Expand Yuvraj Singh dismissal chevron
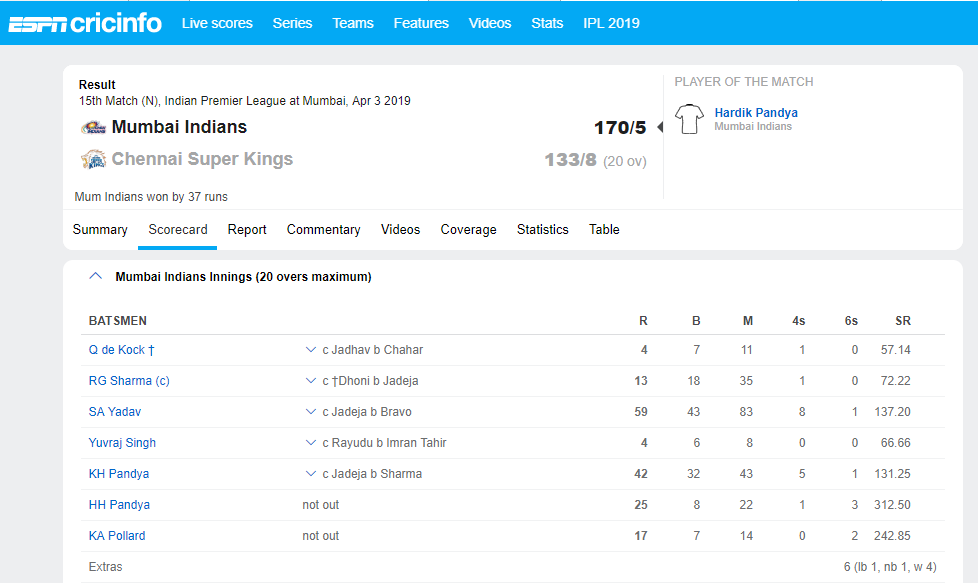Screen dimensions: 978x583 [311, 443]
